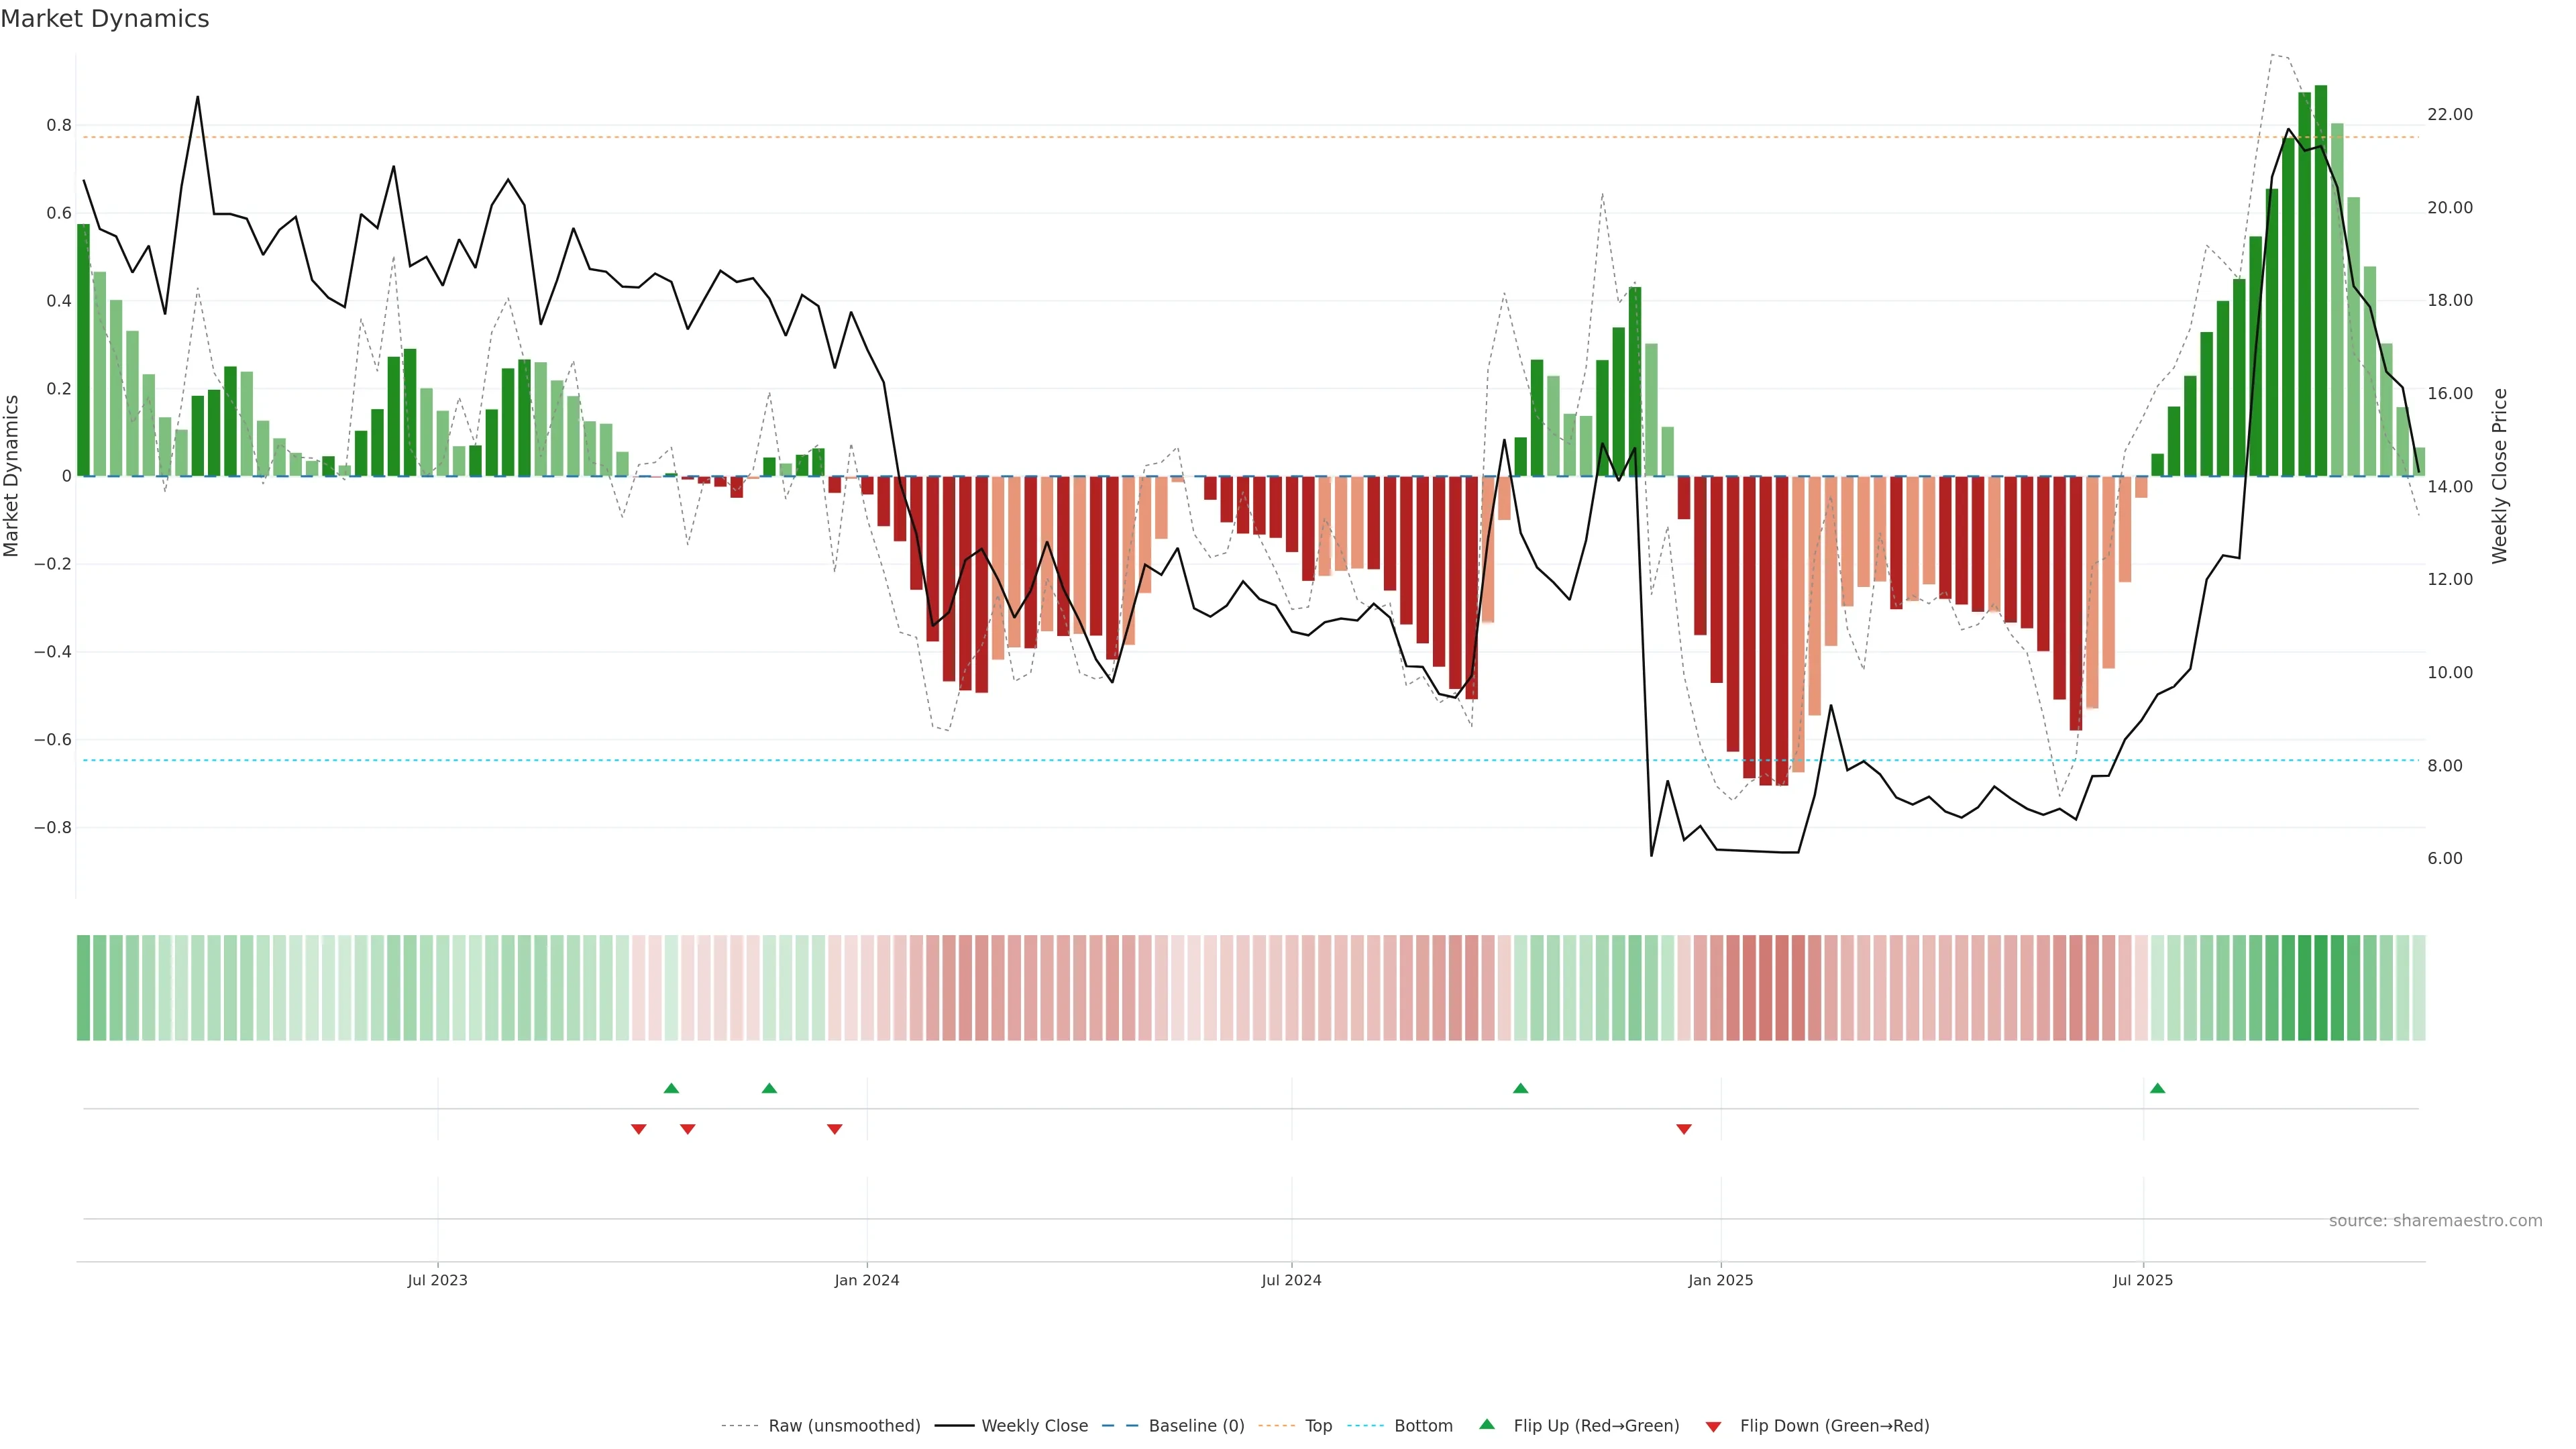Click the Weekly Close Price axis title

click(2499, 476)
